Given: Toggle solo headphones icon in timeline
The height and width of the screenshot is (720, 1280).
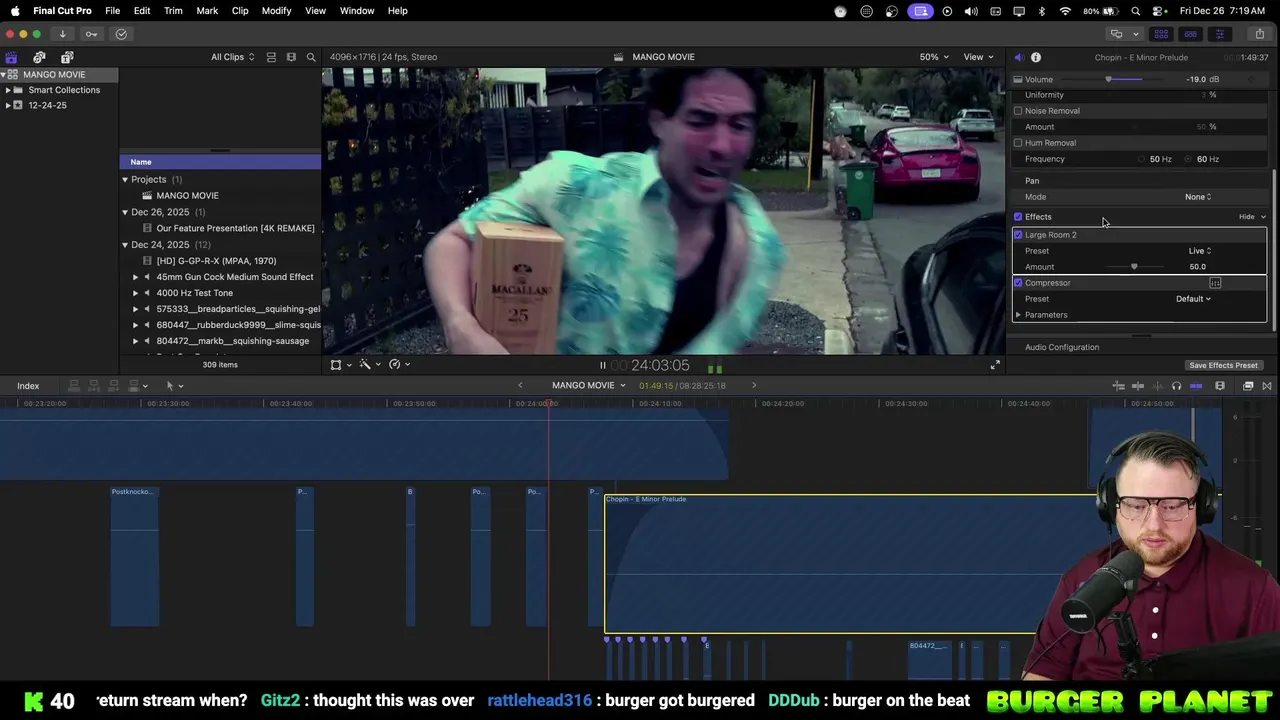Looking at the screenshot, I should [x=1176, y=386].
